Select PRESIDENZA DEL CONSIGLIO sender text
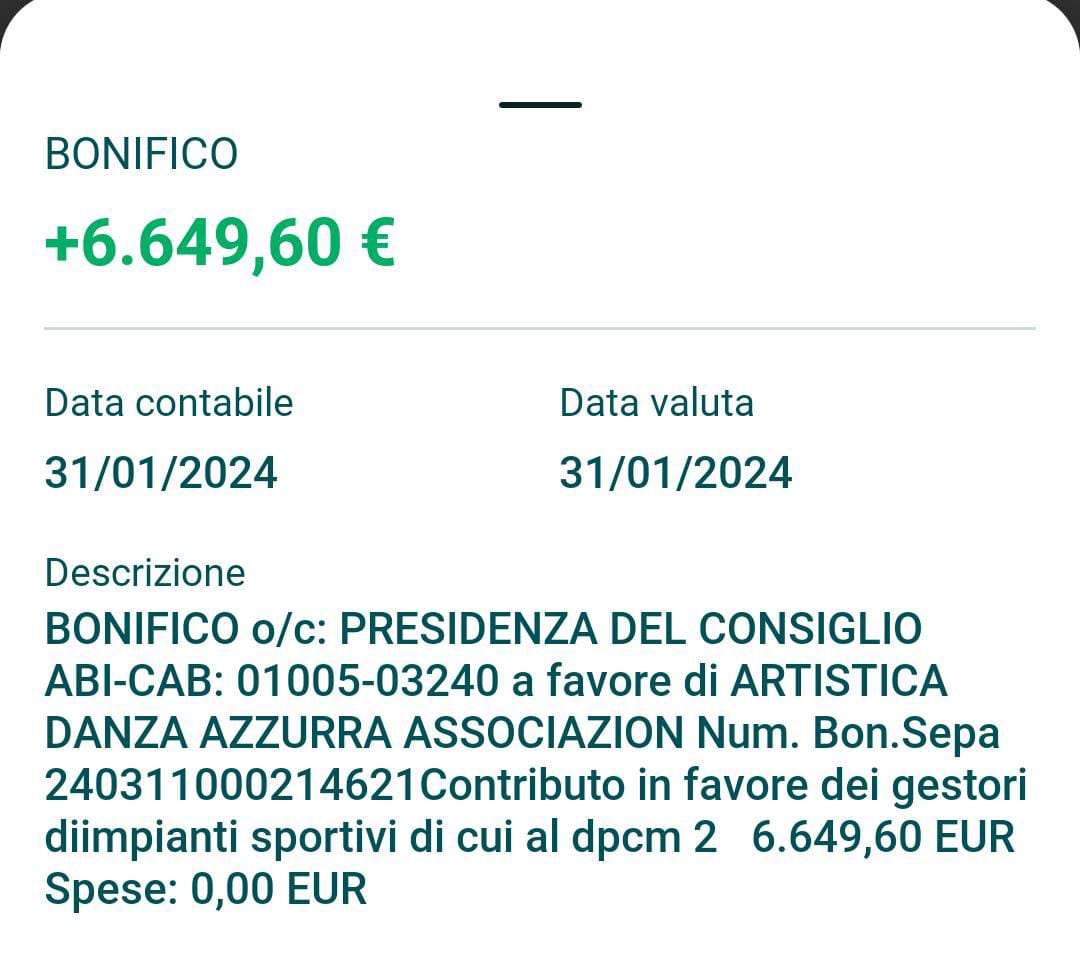 tap(631, 629)
